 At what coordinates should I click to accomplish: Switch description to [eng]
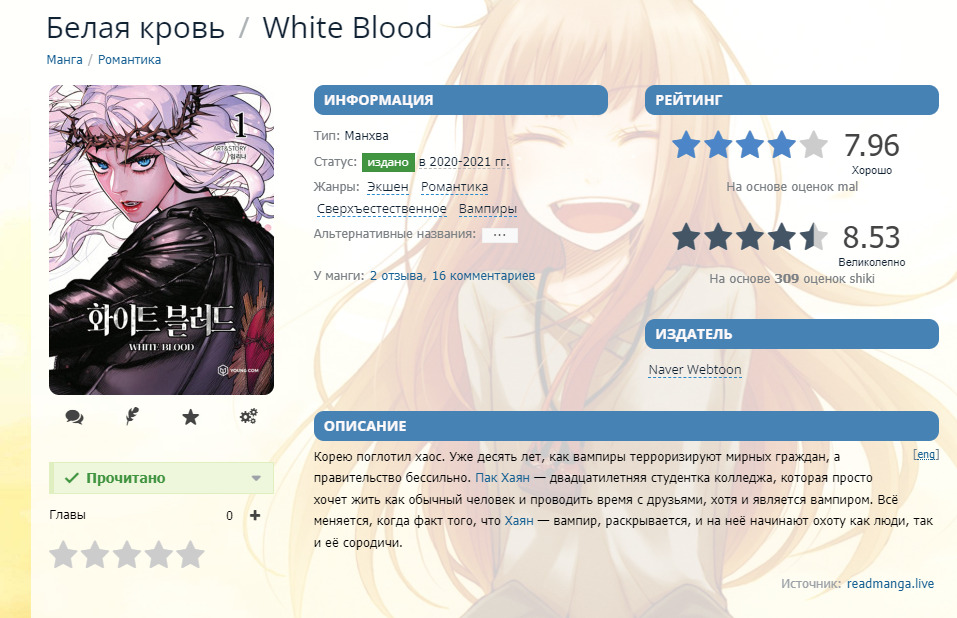tap(926, 455)
